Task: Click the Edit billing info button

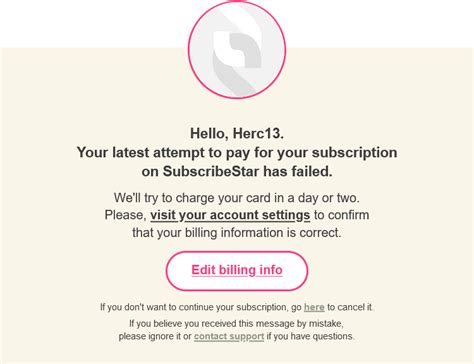Action: (x=237, y=270)
